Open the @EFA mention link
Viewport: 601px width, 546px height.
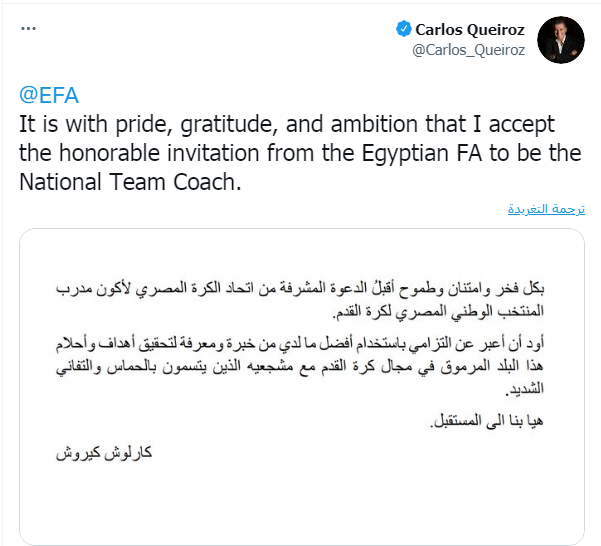[x=50, y=96]
